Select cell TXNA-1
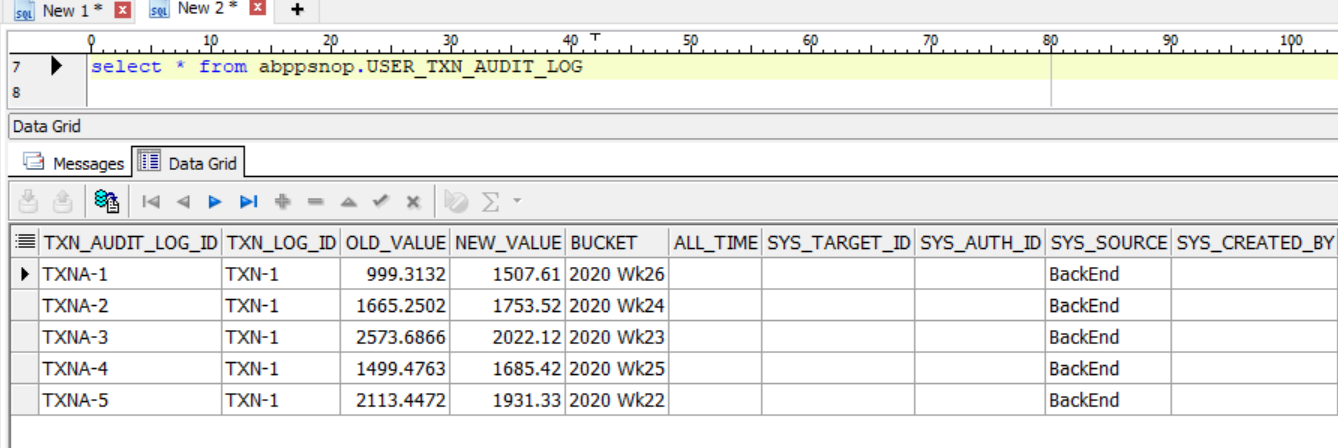The height and width of the screenshot is (448, 1338). click(130, 273)
